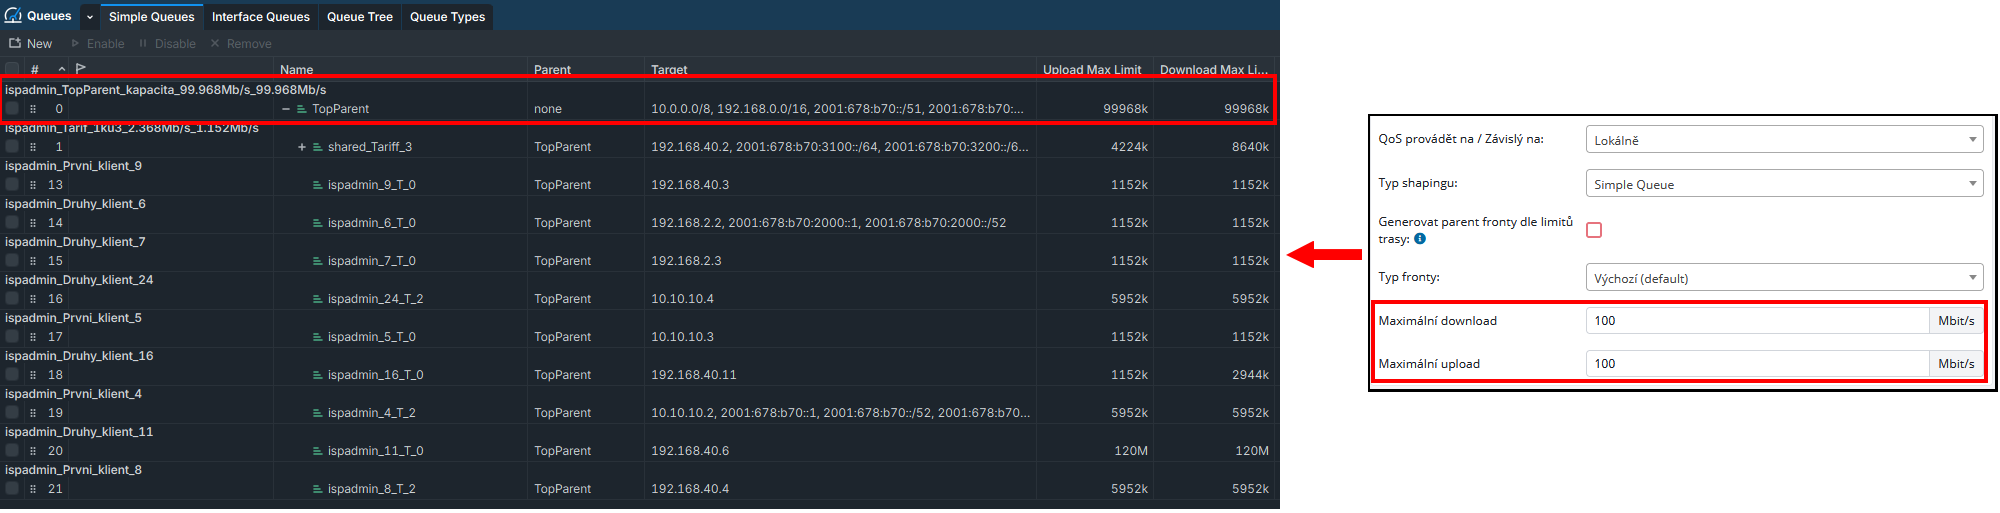
Task: Check the Generovat parent fronty checkbox
Action: point(1594,230)
